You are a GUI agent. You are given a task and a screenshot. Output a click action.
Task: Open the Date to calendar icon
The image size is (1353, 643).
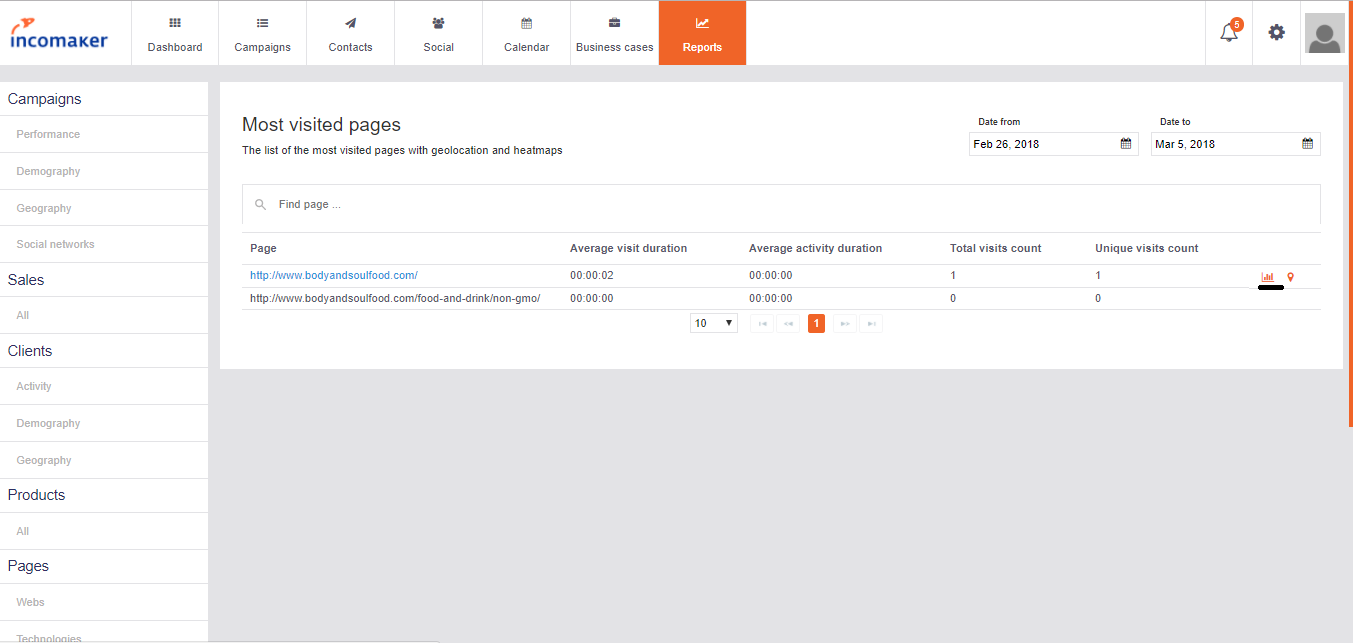coord(1307,144)
